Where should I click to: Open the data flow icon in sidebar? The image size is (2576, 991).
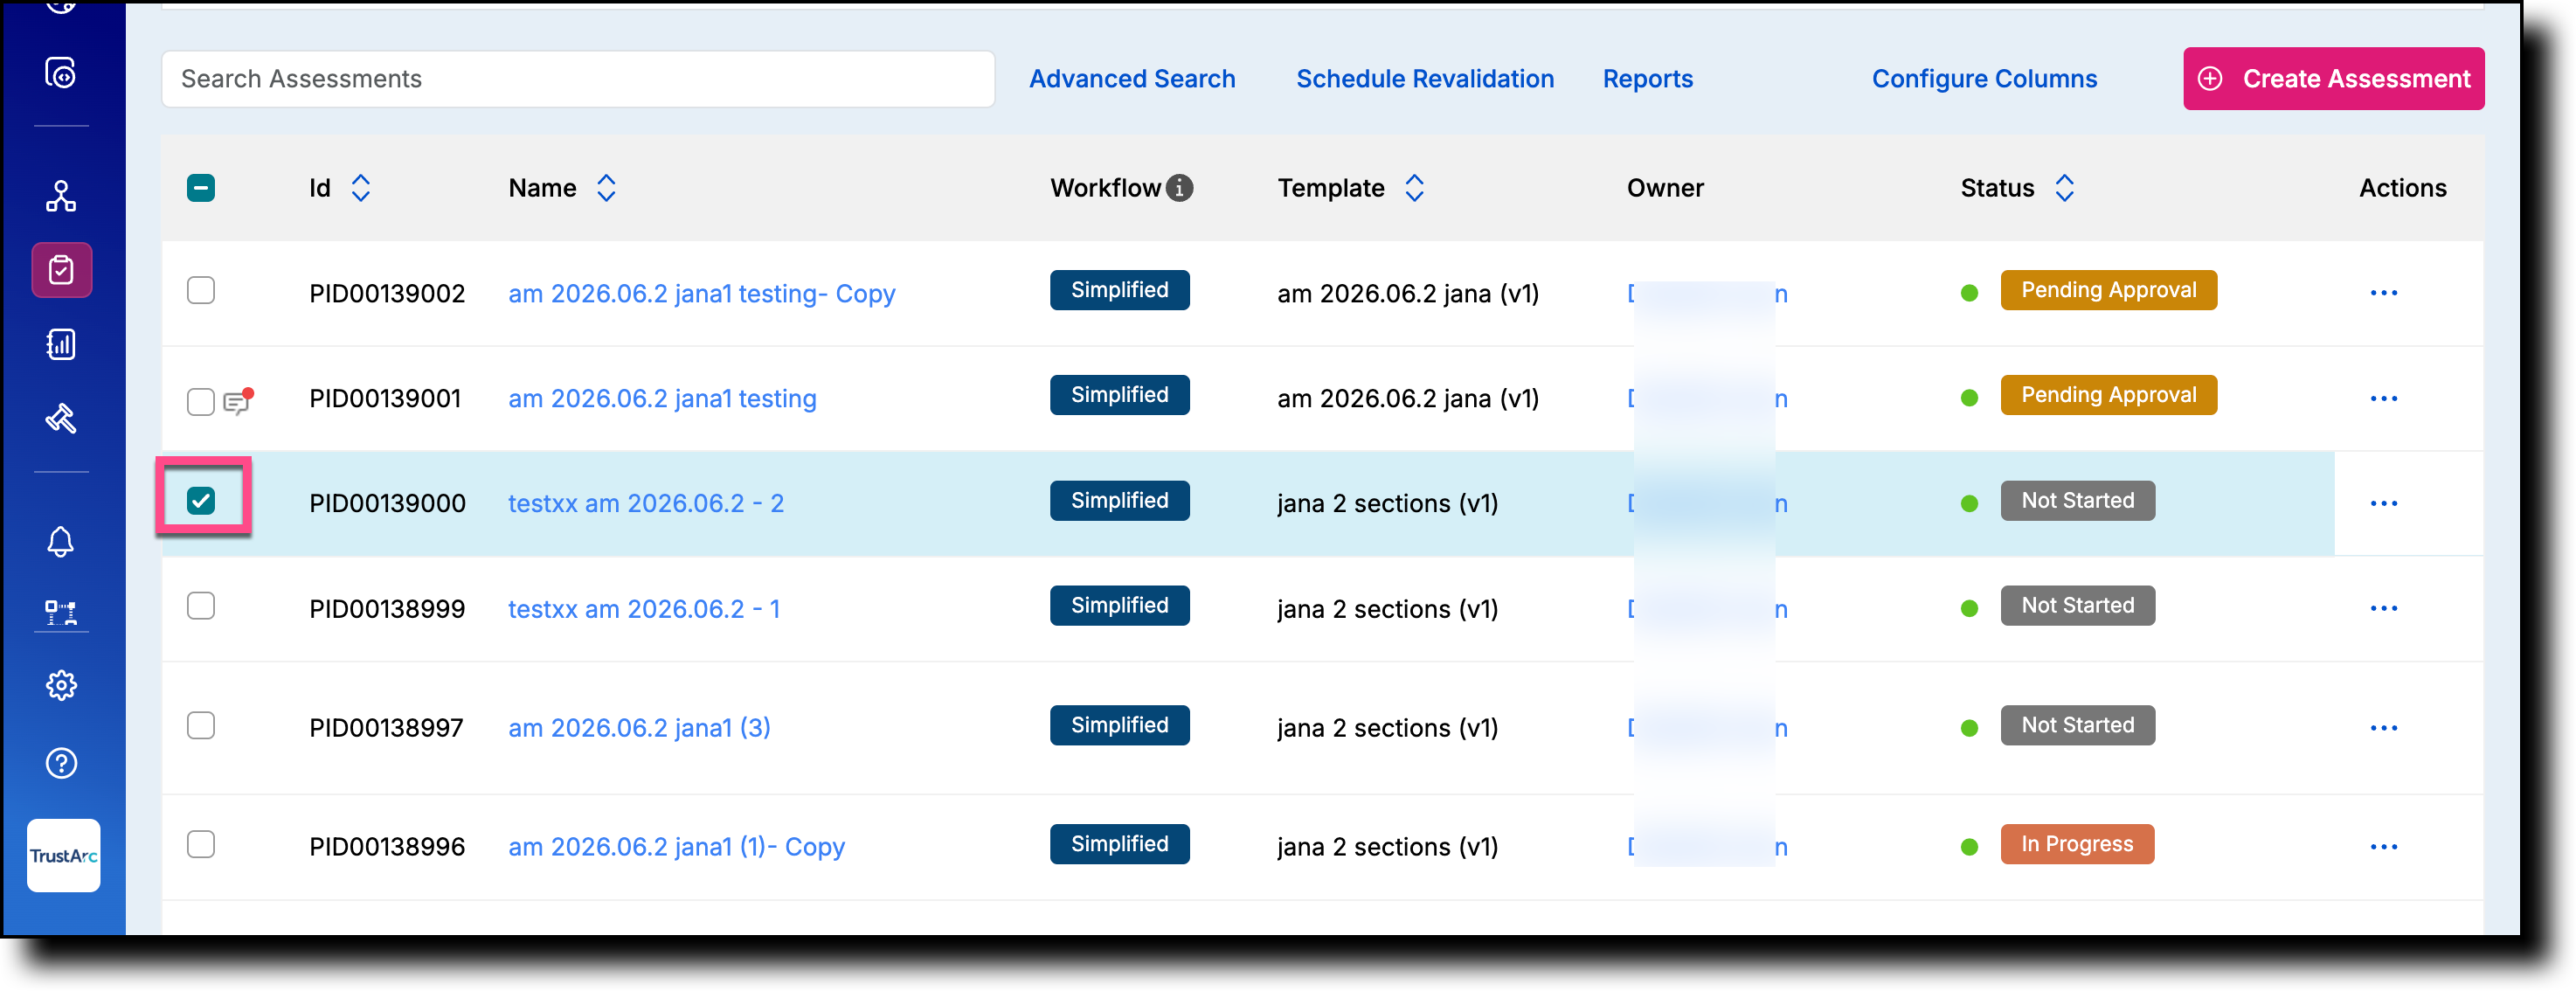(x=61, y=613)
